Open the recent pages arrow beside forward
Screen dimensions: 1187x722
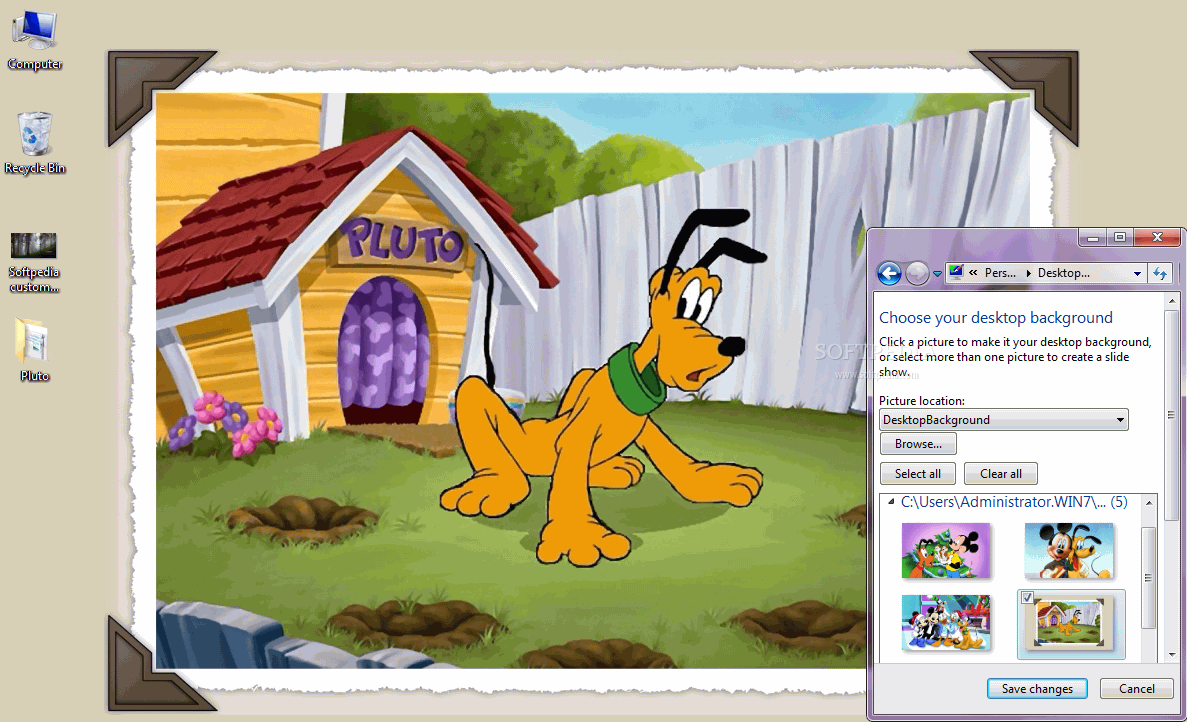pos(937,274)
